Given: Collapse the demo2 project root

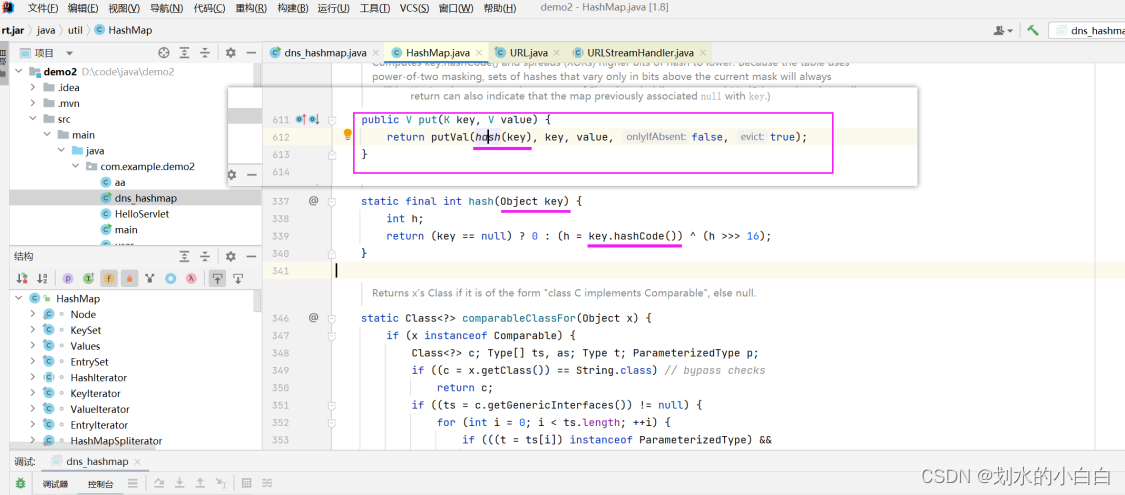Looking at the screenshot, I should [18, 72].
